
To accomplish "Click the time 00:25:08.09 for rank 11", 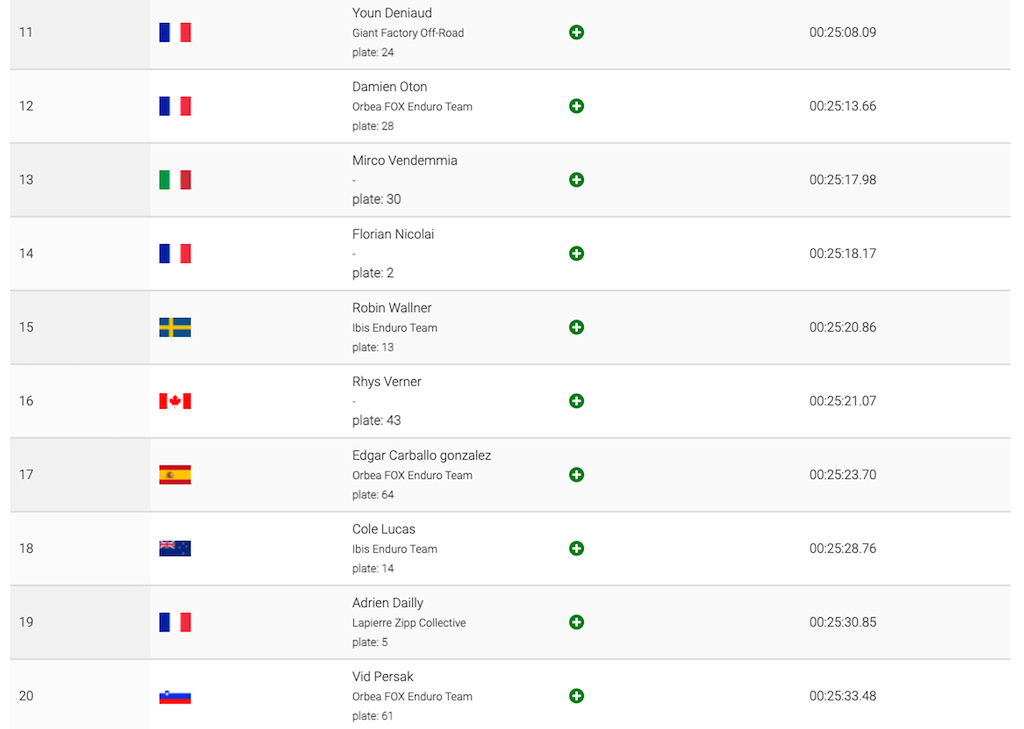I will click(x=842, y=32).
